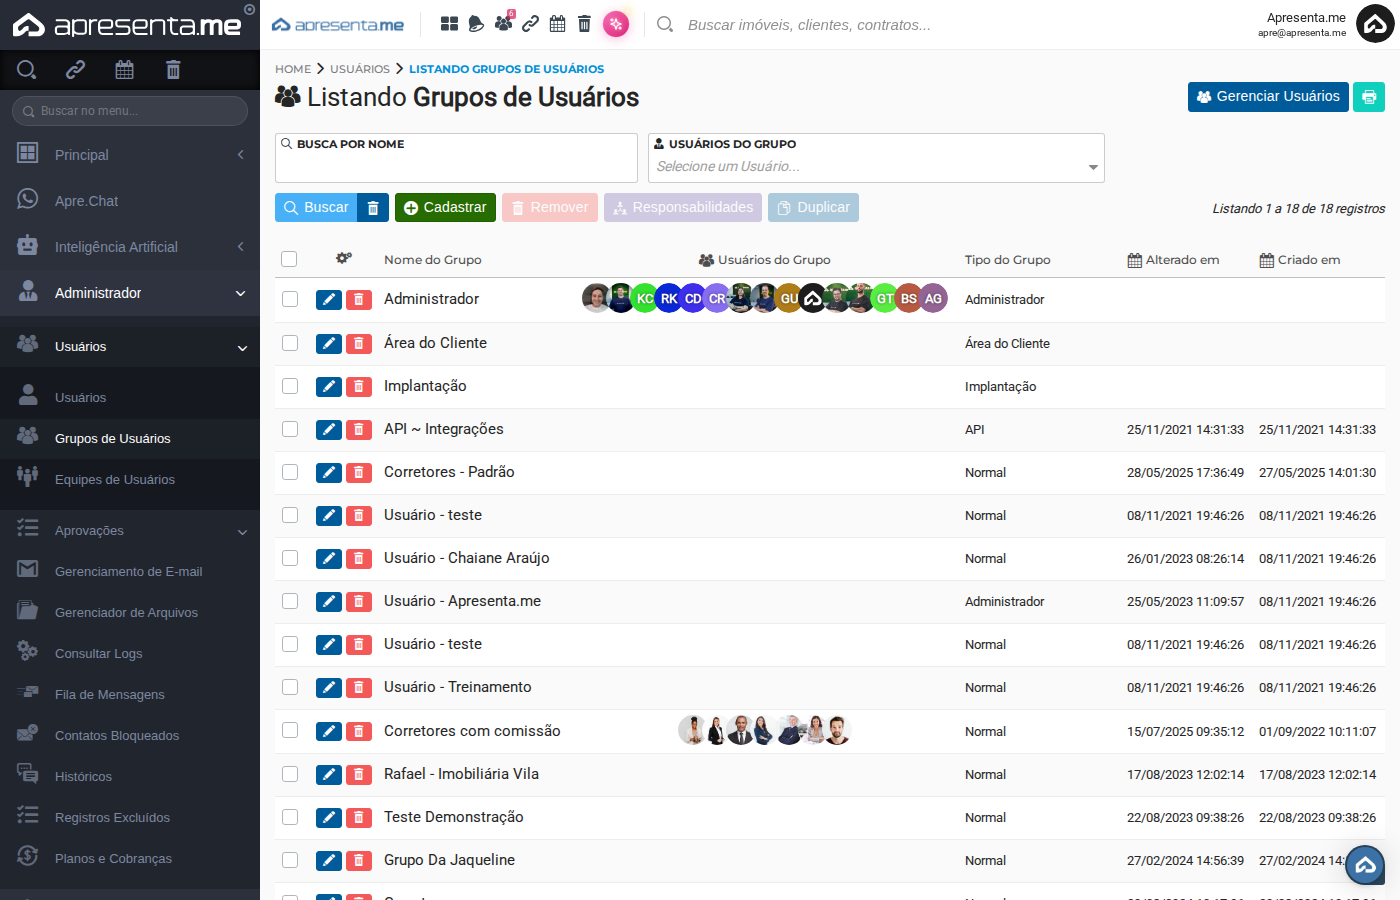Collapse the Administrador sidebar section
Viewport: 1400px width, 900px height.
point(130,293)
